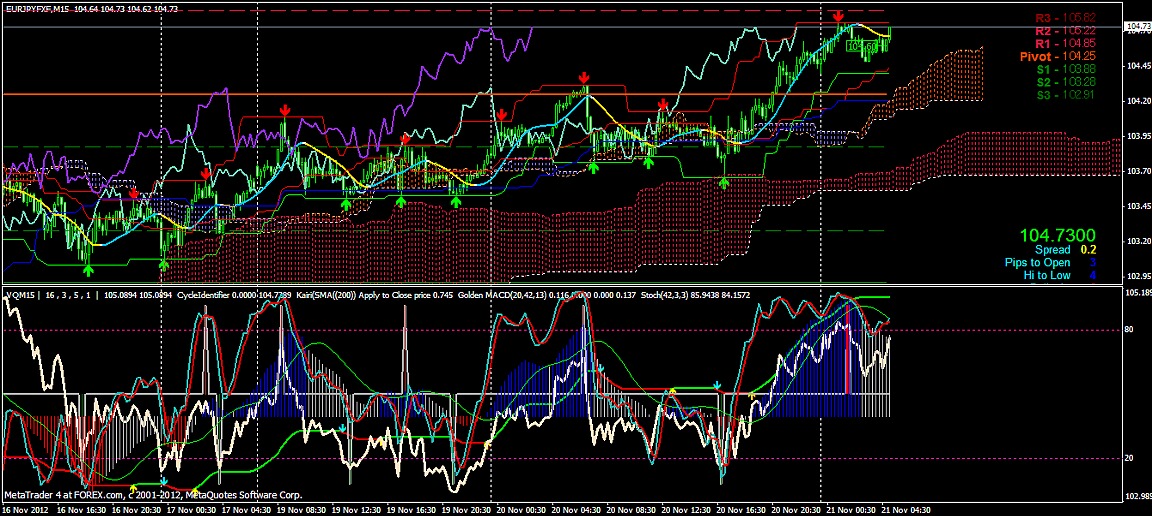Click the red sell arrow above the 21 Nov peak
The image size is (1152, 516).
pos(839,15)
